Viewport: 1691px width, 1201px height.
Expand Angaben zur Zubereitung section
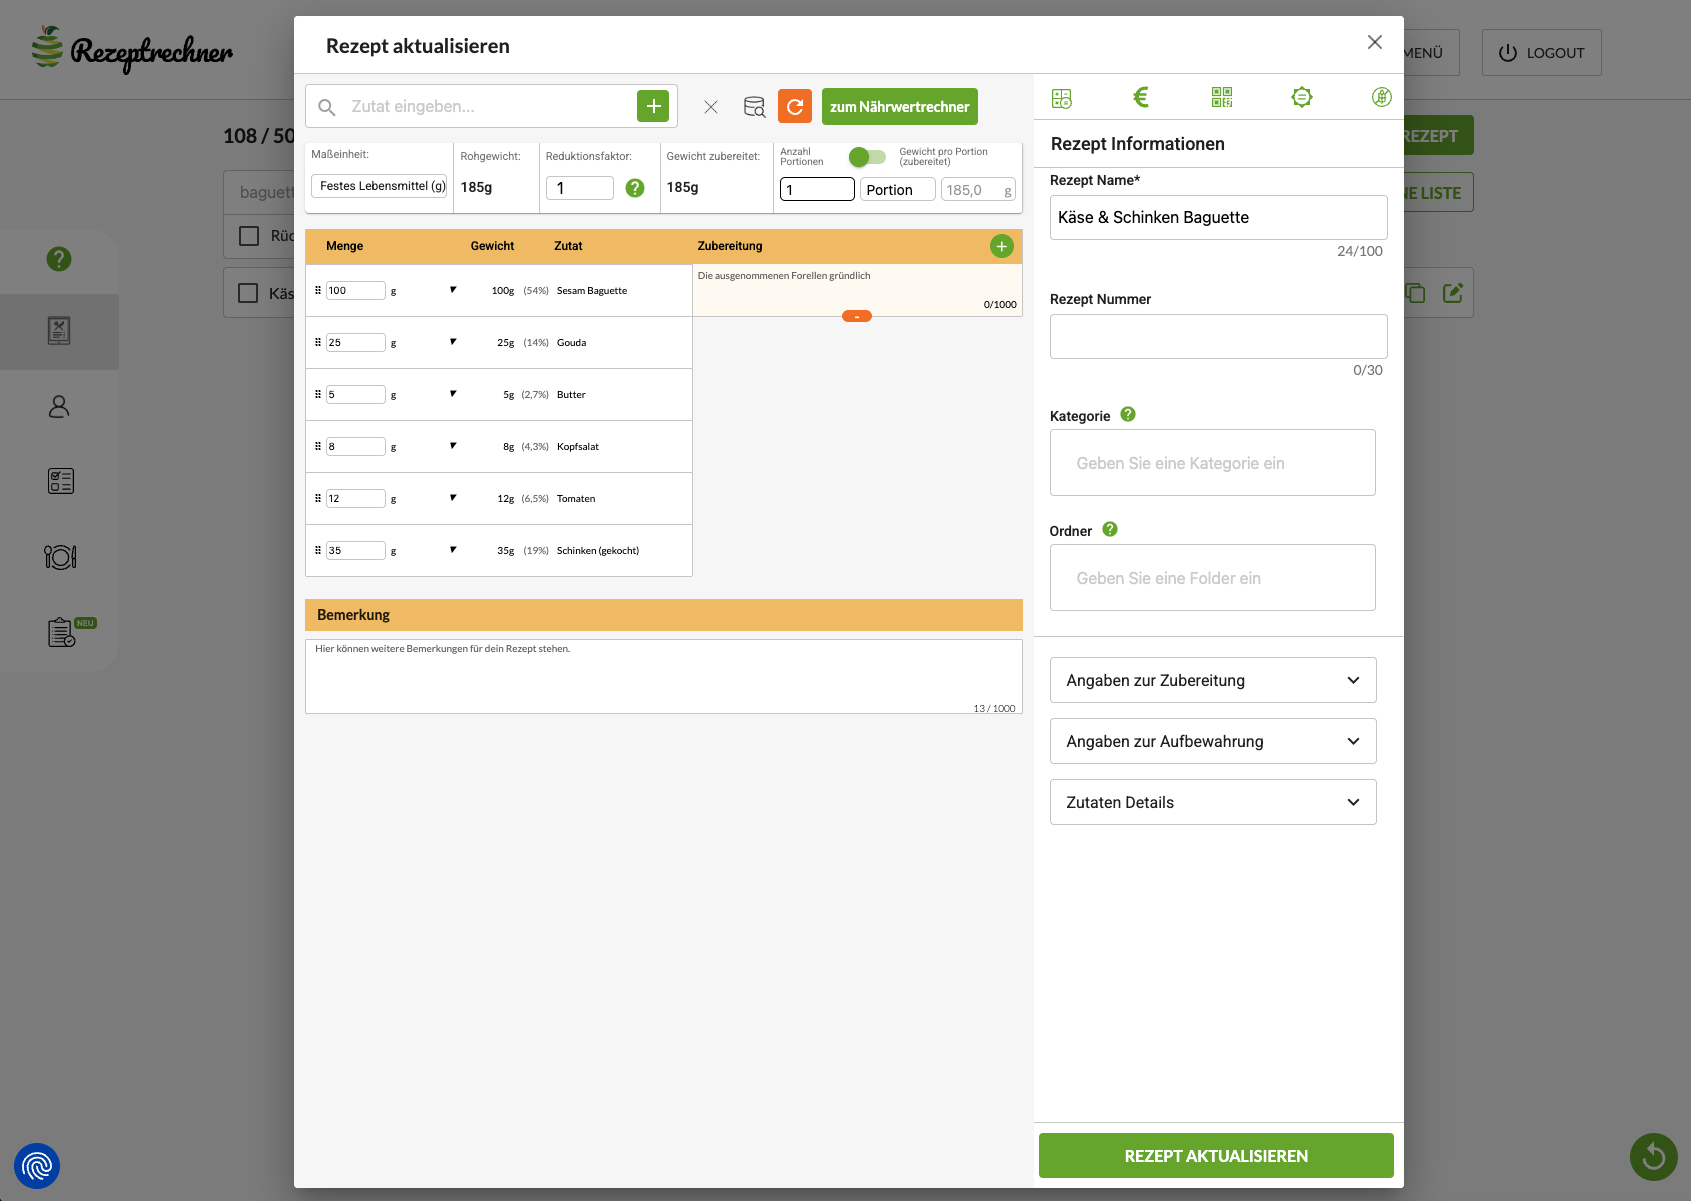pos(1212,680)
